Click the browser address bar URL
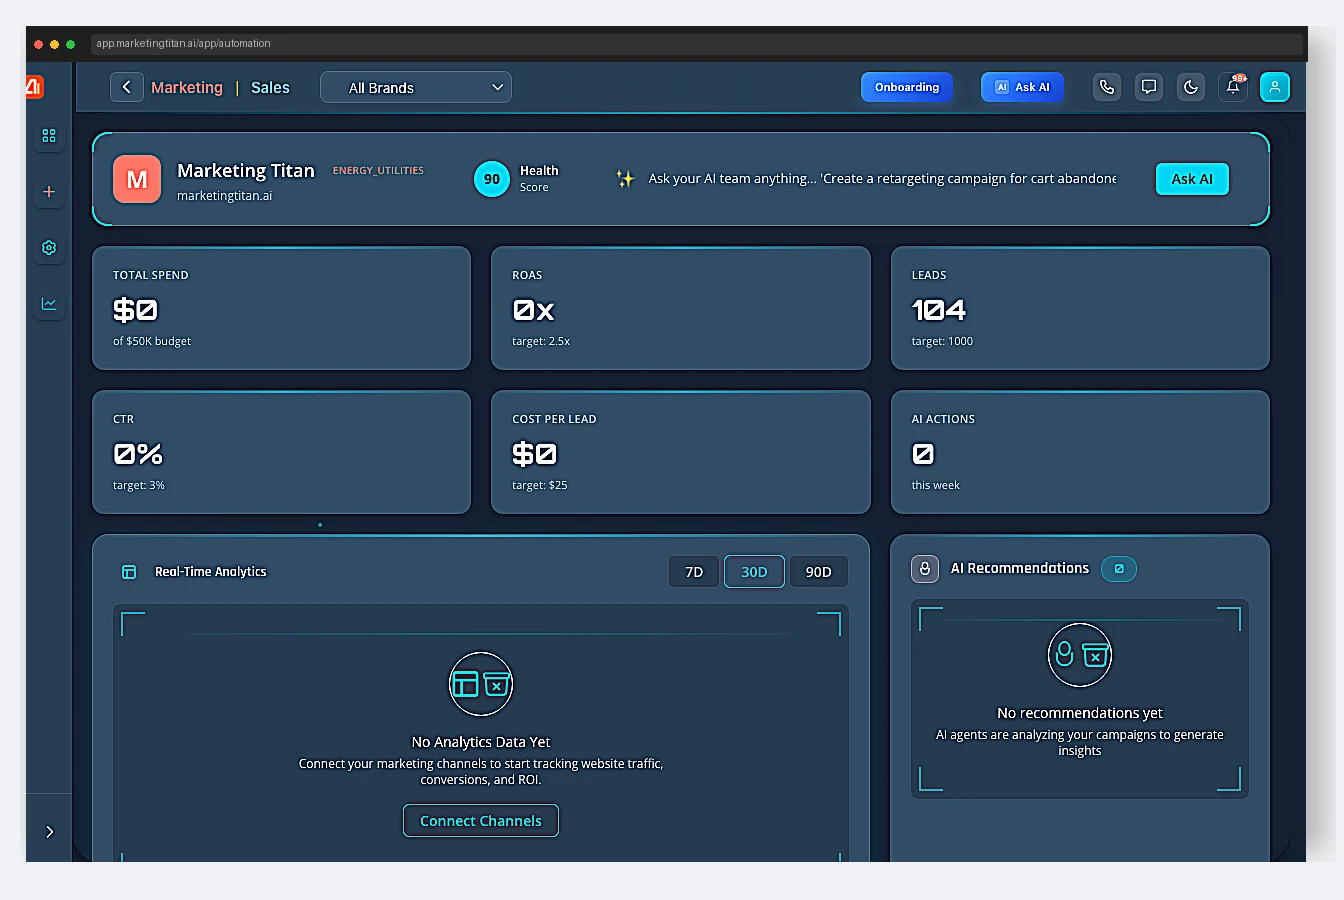 point(184,44)
